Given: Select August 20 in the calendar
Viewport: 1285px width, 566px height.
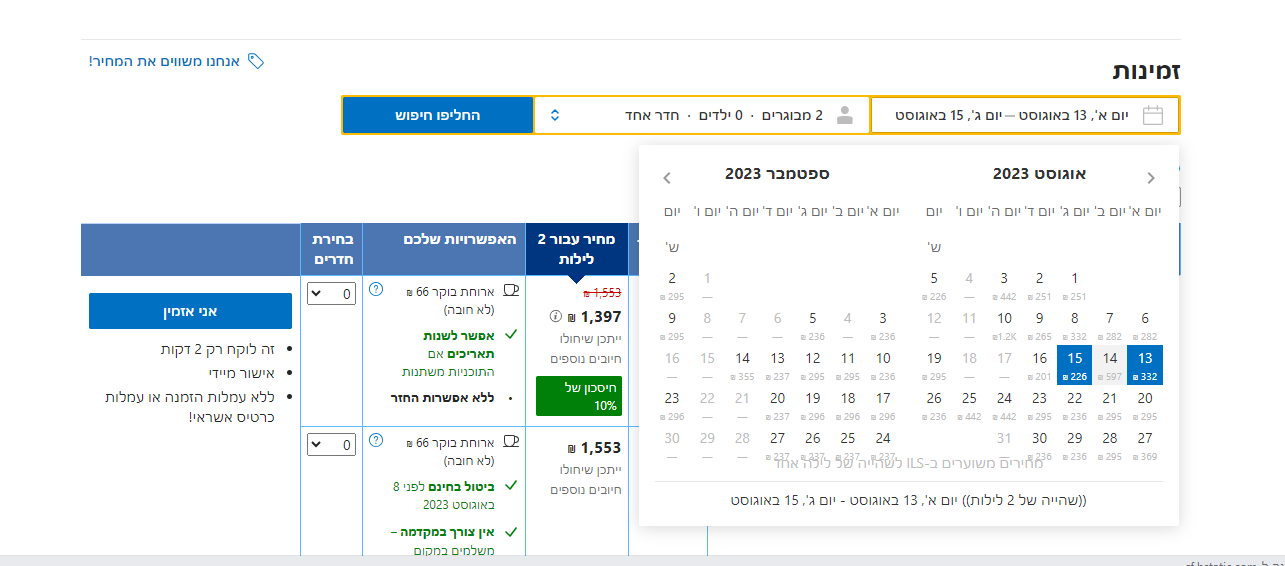Looking at the screenshot, I should [x=1145, y=404].
